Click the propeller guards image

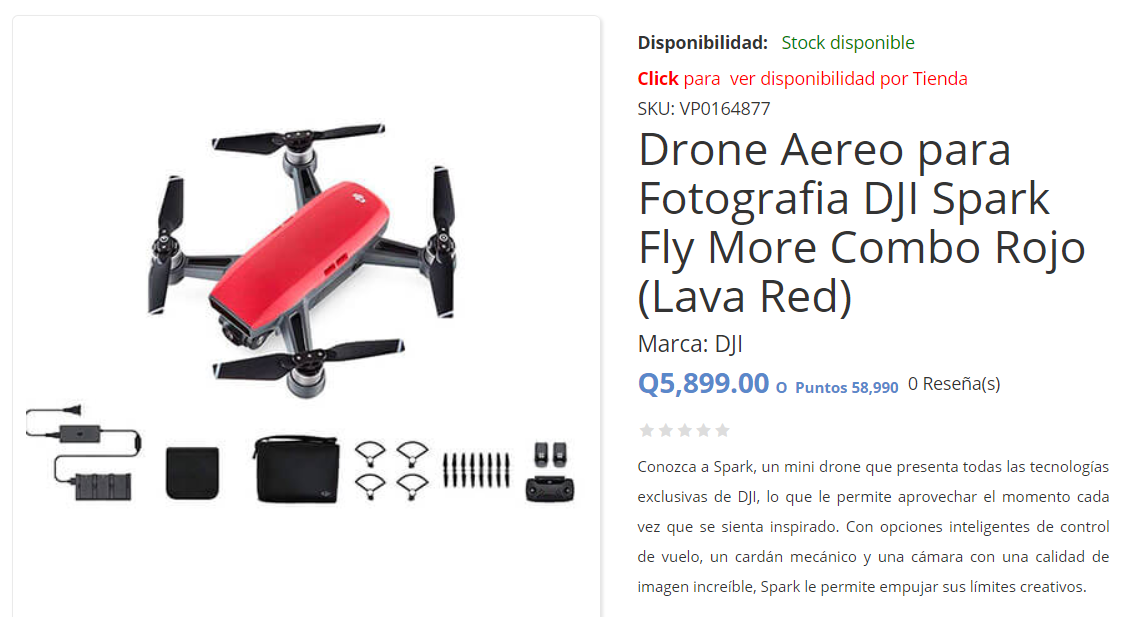click(392, 469)
